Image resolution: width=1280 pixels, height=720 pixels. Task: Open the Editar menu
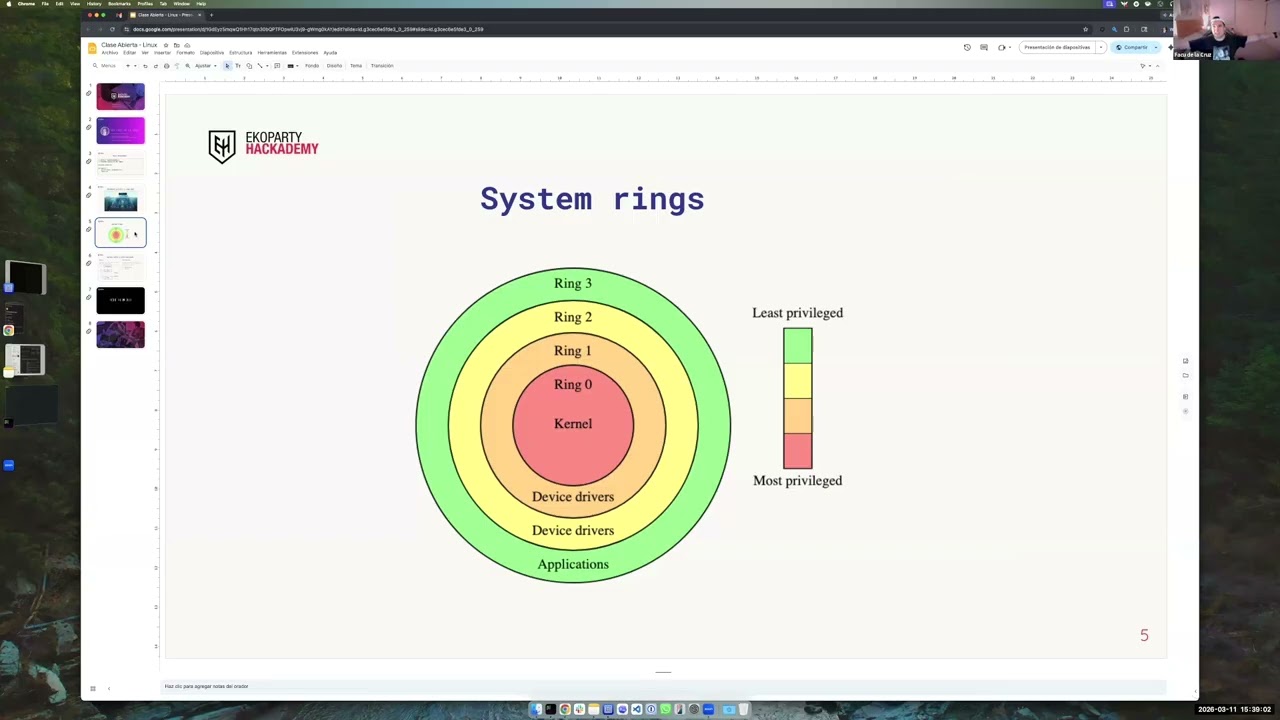coord(129,53)
